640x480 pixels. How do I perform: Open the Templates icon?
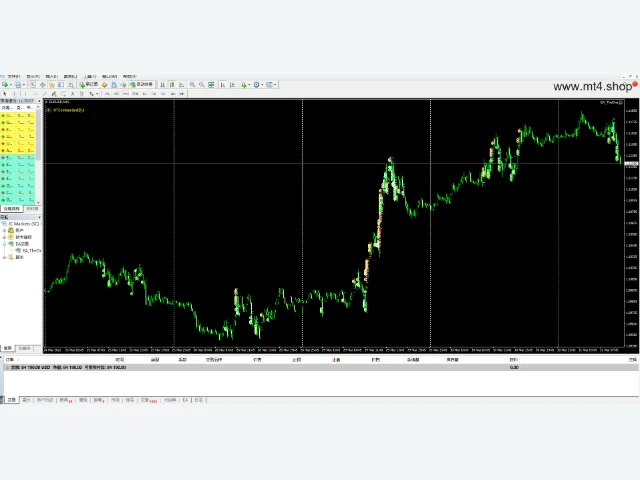[x=269, y=84]
